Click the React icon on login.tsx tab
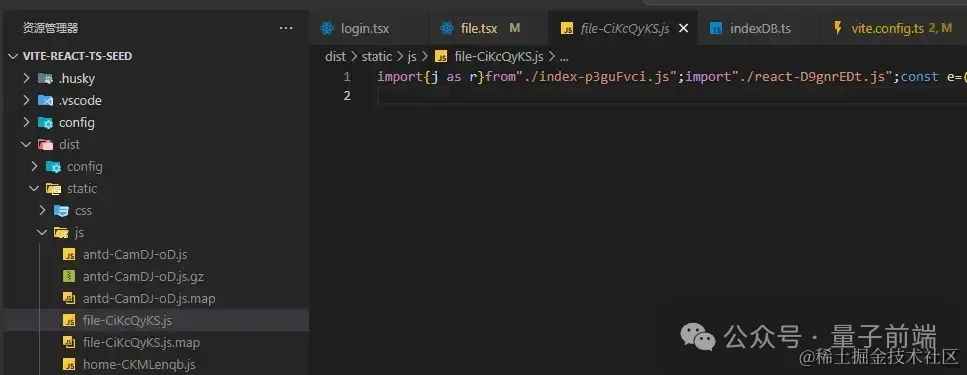967x375 pixels. click(327, 28)
